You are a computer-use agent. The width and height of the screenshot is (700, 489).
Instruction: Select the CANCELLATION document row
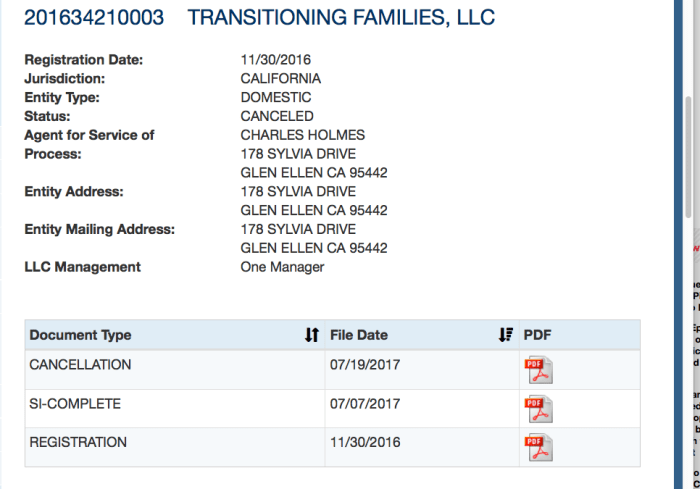click(78, 365)
